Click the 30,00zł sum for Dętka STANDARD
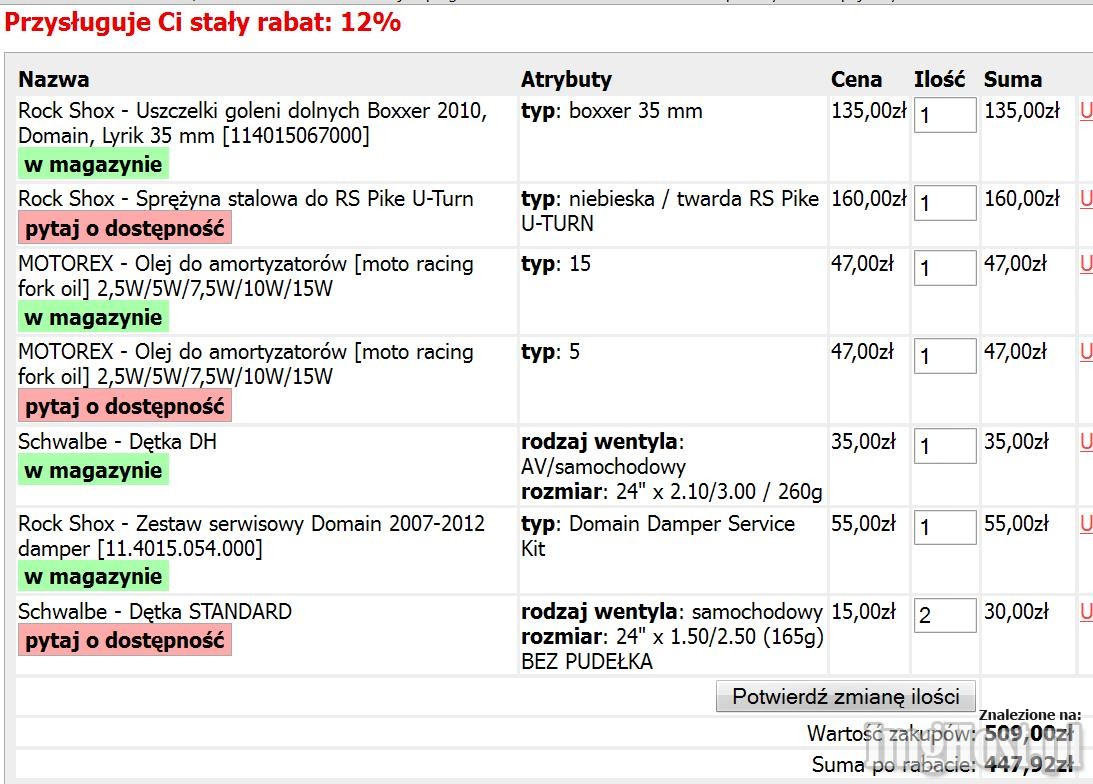 (1016, 612)
